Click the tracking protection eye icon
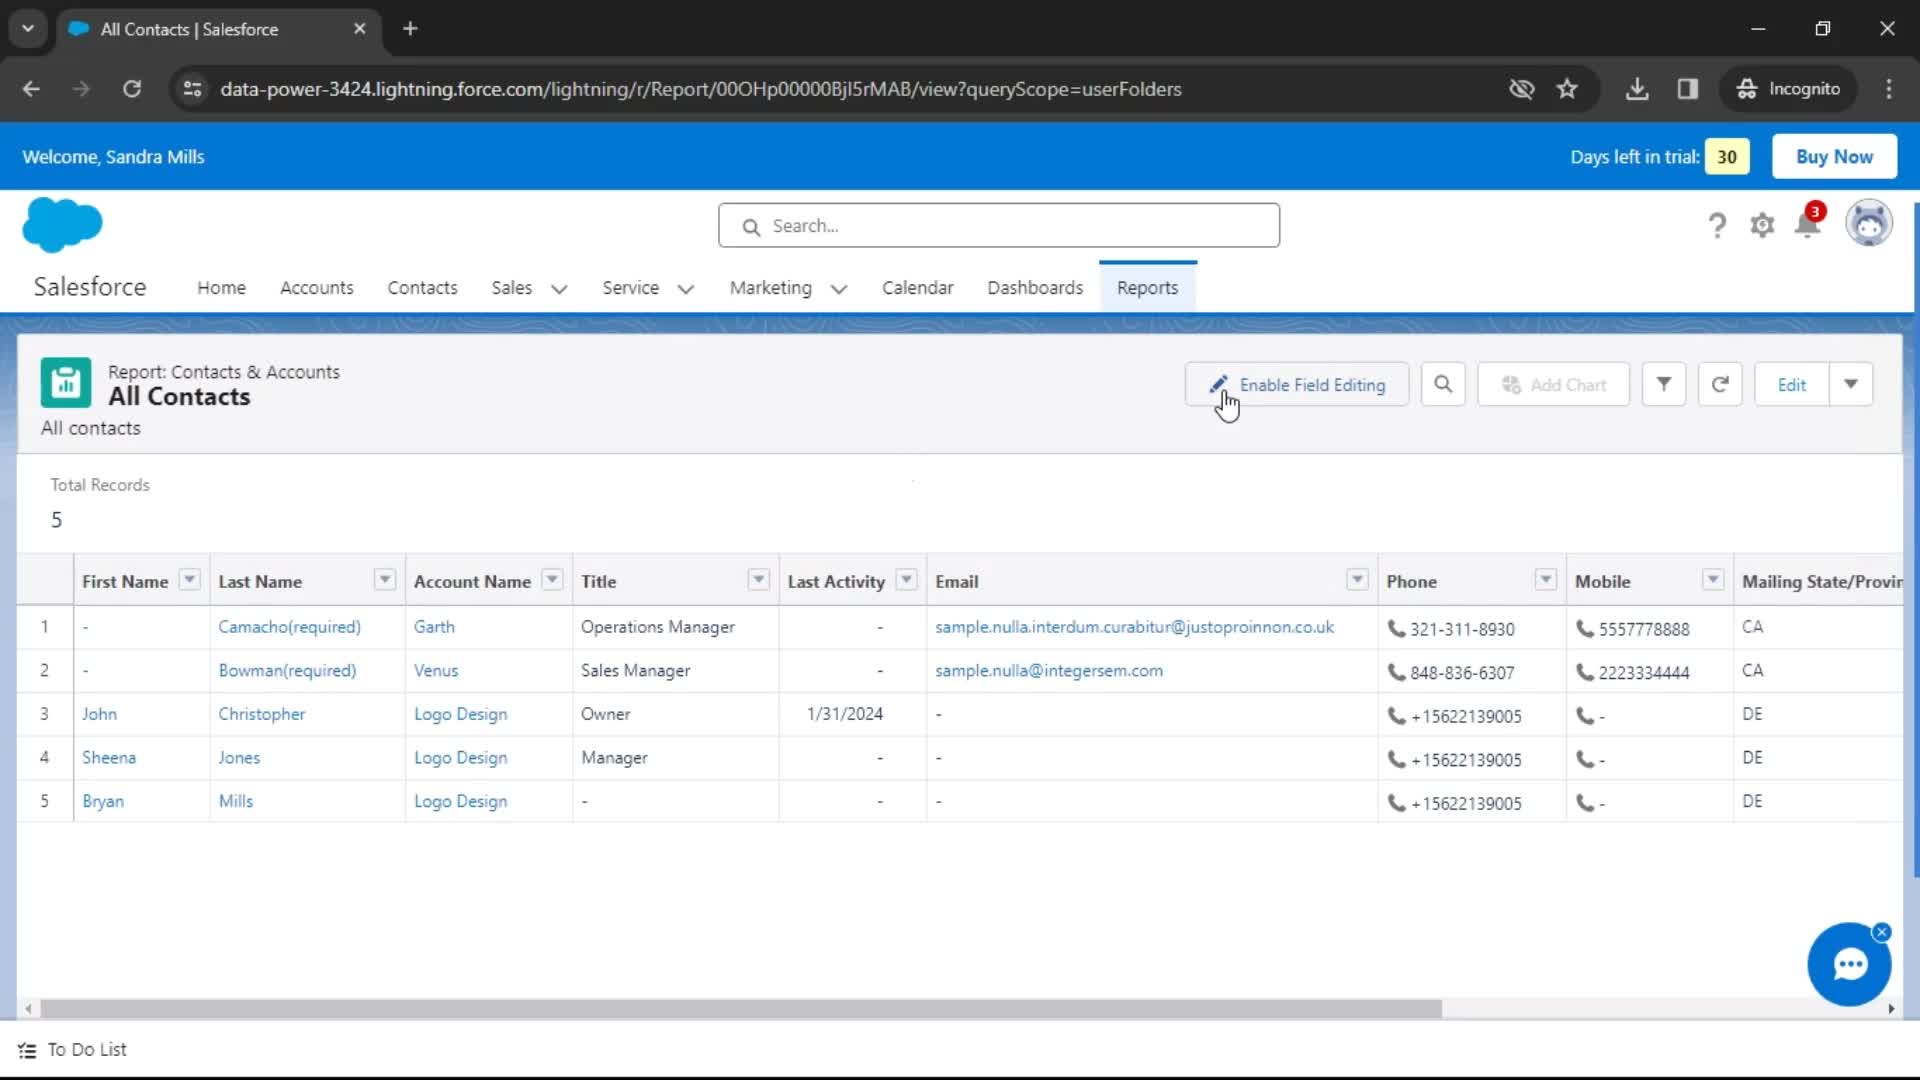1920x1080 pixels. pos(1521,89)
